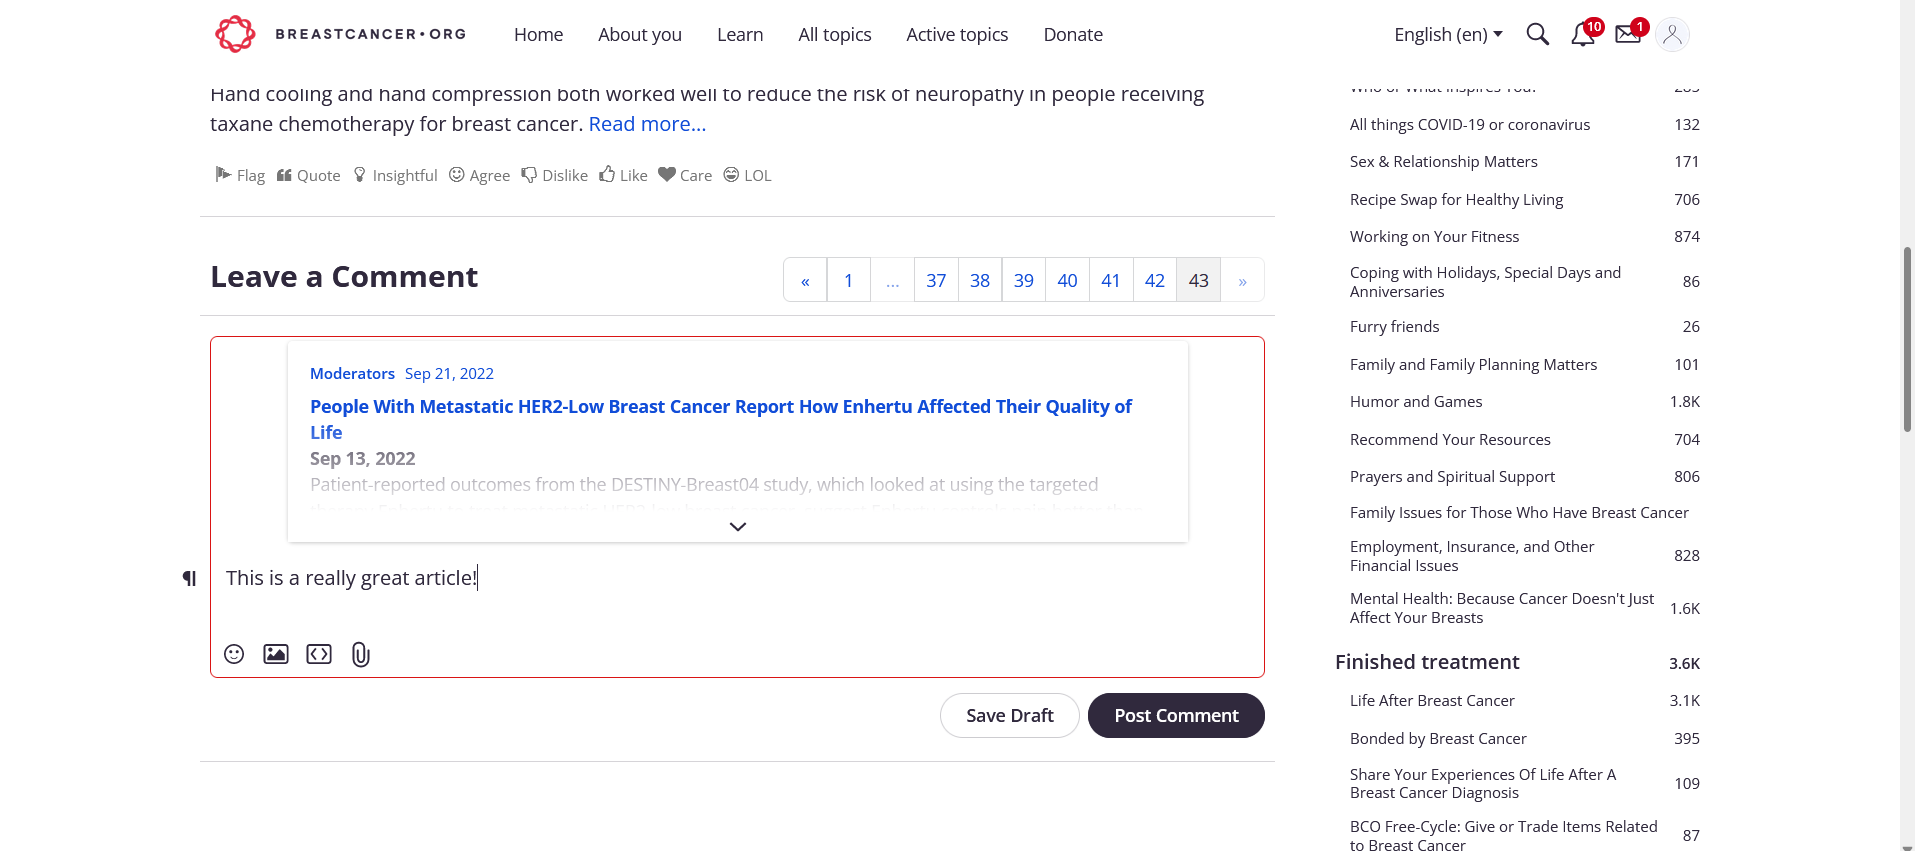Image resolution: width=1915 pixels, height=851 pixels.
Task: Open the Breastcancer.org logo homepage
Action: [341, 34]
